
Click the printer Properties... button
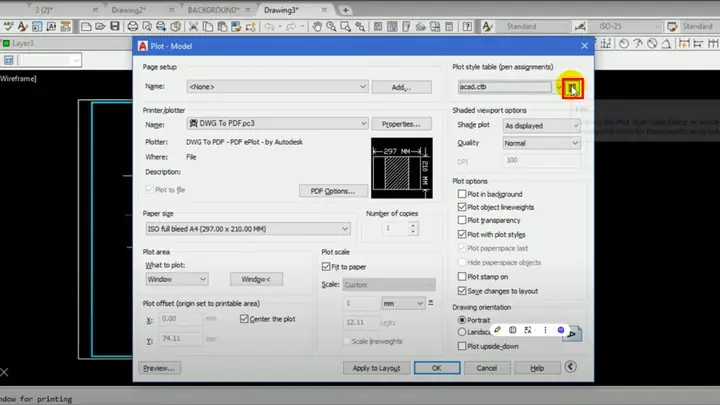401,124
